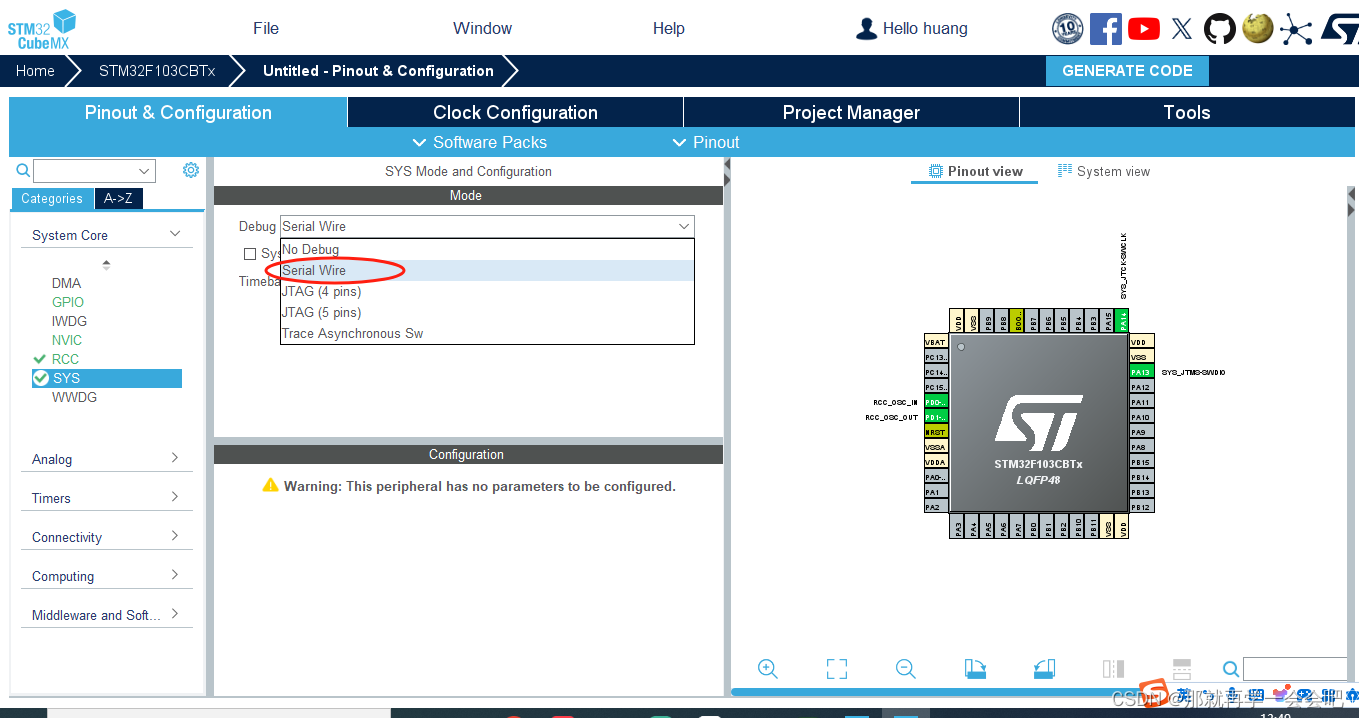Image resolution: width=1359 pixels, height=718 pixels.
Task: Choose Serial Wire option
Action: (x=487, y=270)
